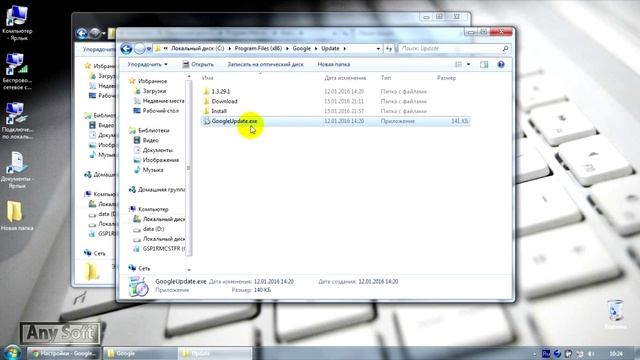Click the navigation pane scrollbar
This screenshot has width=640, height=360.
click(188, 168)
